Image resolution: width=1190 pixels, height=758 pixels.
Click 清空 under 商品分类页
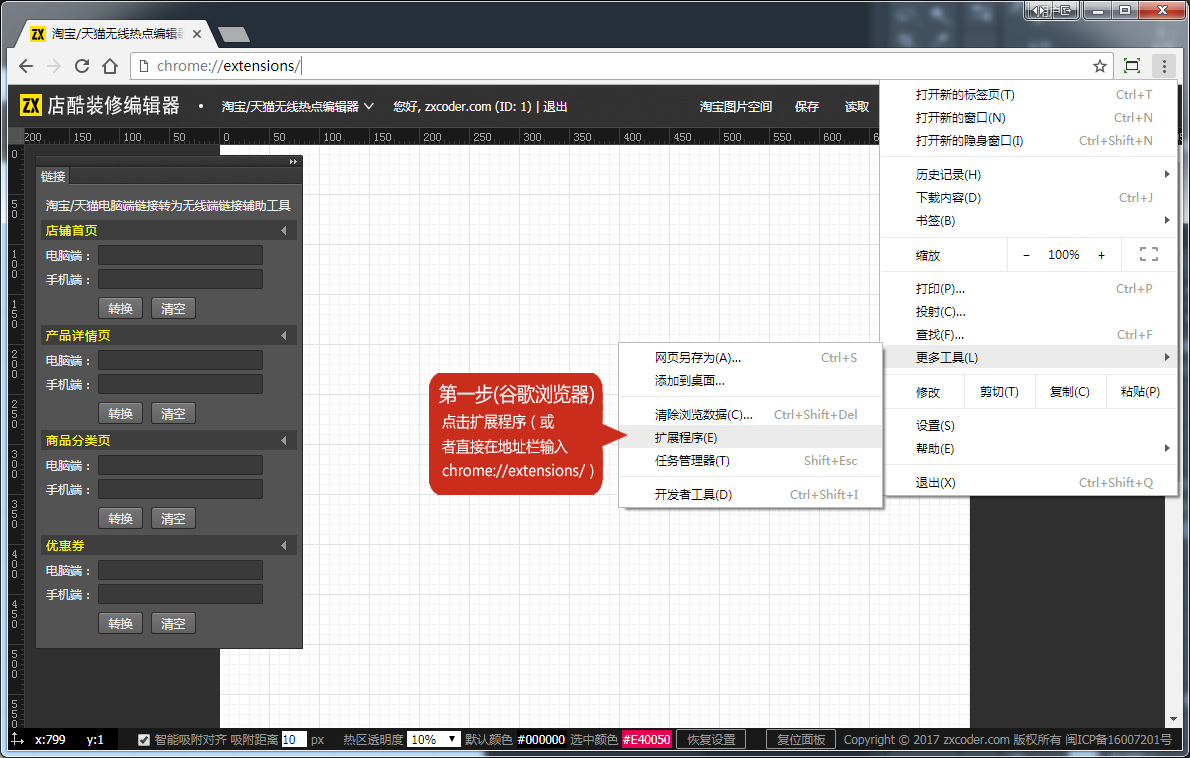(x=173, y=518)
